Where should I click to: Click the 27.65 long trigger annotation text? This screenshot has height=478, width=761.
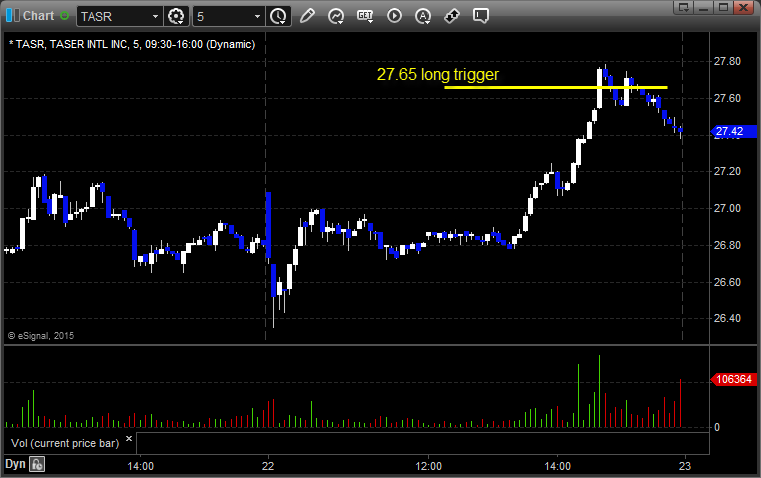438,74
